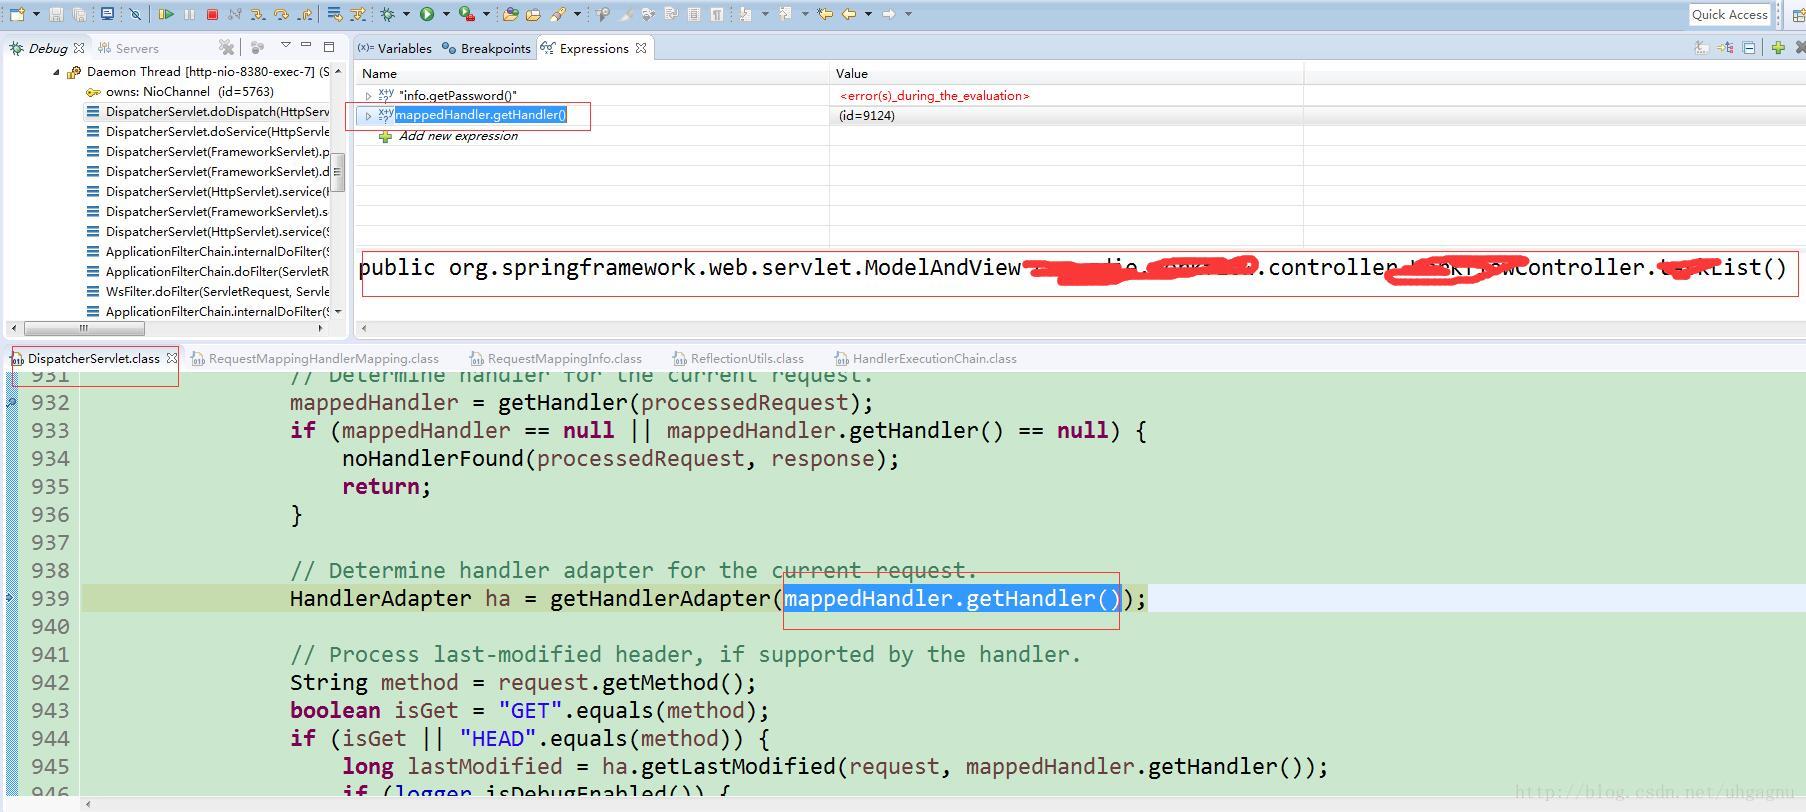Open the Debug launch dropdown arrow
The height and width of the screenshot is (812, 1806).
coord(406,14)
